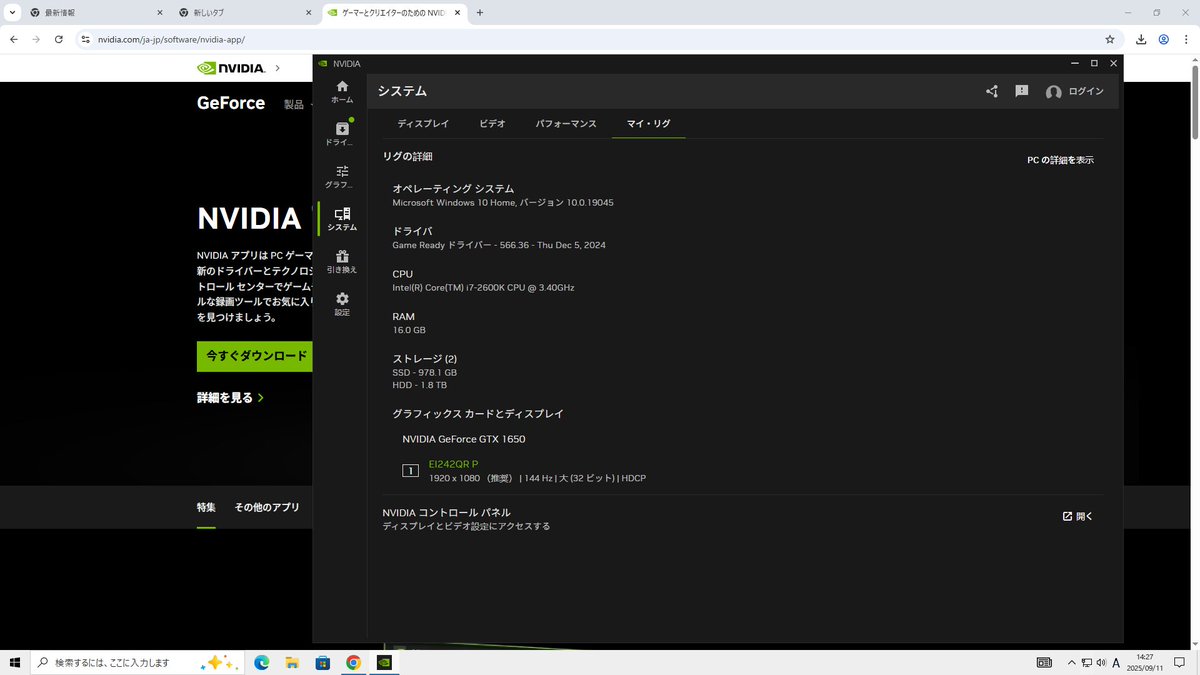This screenshot has height=675, width=1200.
Task: Click その他のアプリ on the webpage
Action: pos(267,508)
